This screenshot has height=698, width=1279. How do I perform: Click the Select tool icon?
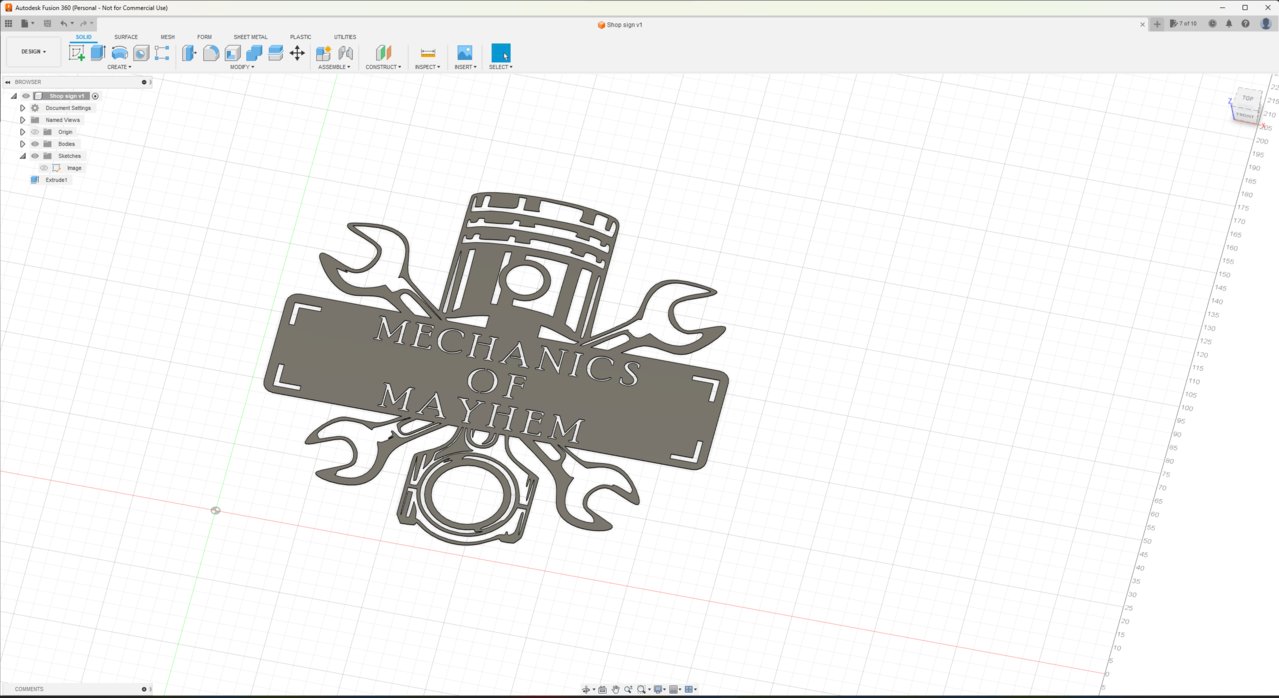pyautogui.click(x=501, y=53)
